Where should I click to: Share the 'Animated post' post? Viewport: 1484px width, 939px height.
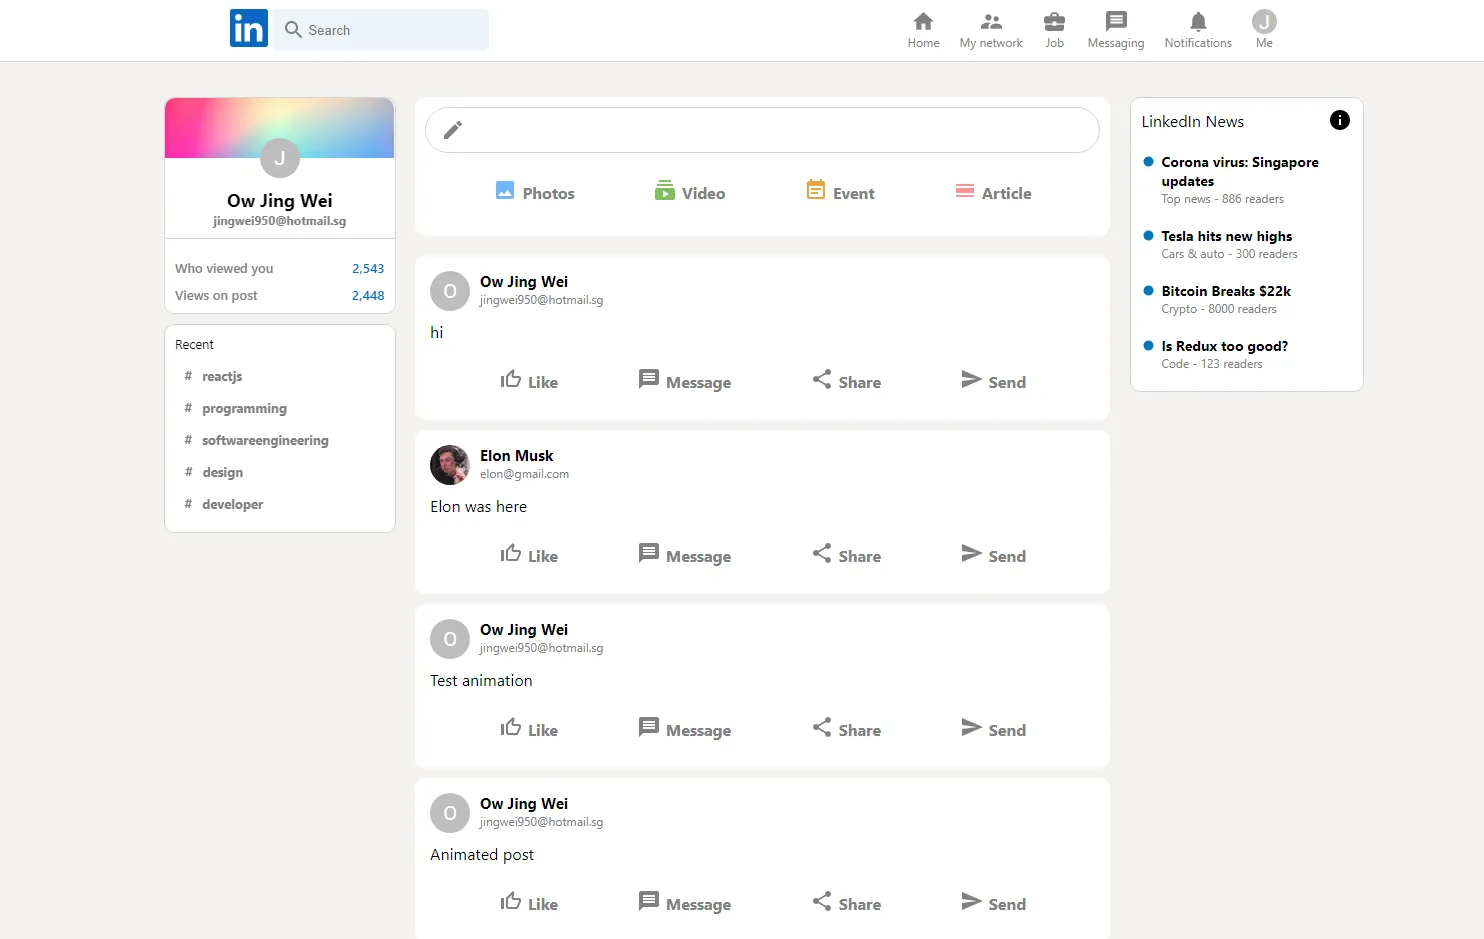(846, 903)
